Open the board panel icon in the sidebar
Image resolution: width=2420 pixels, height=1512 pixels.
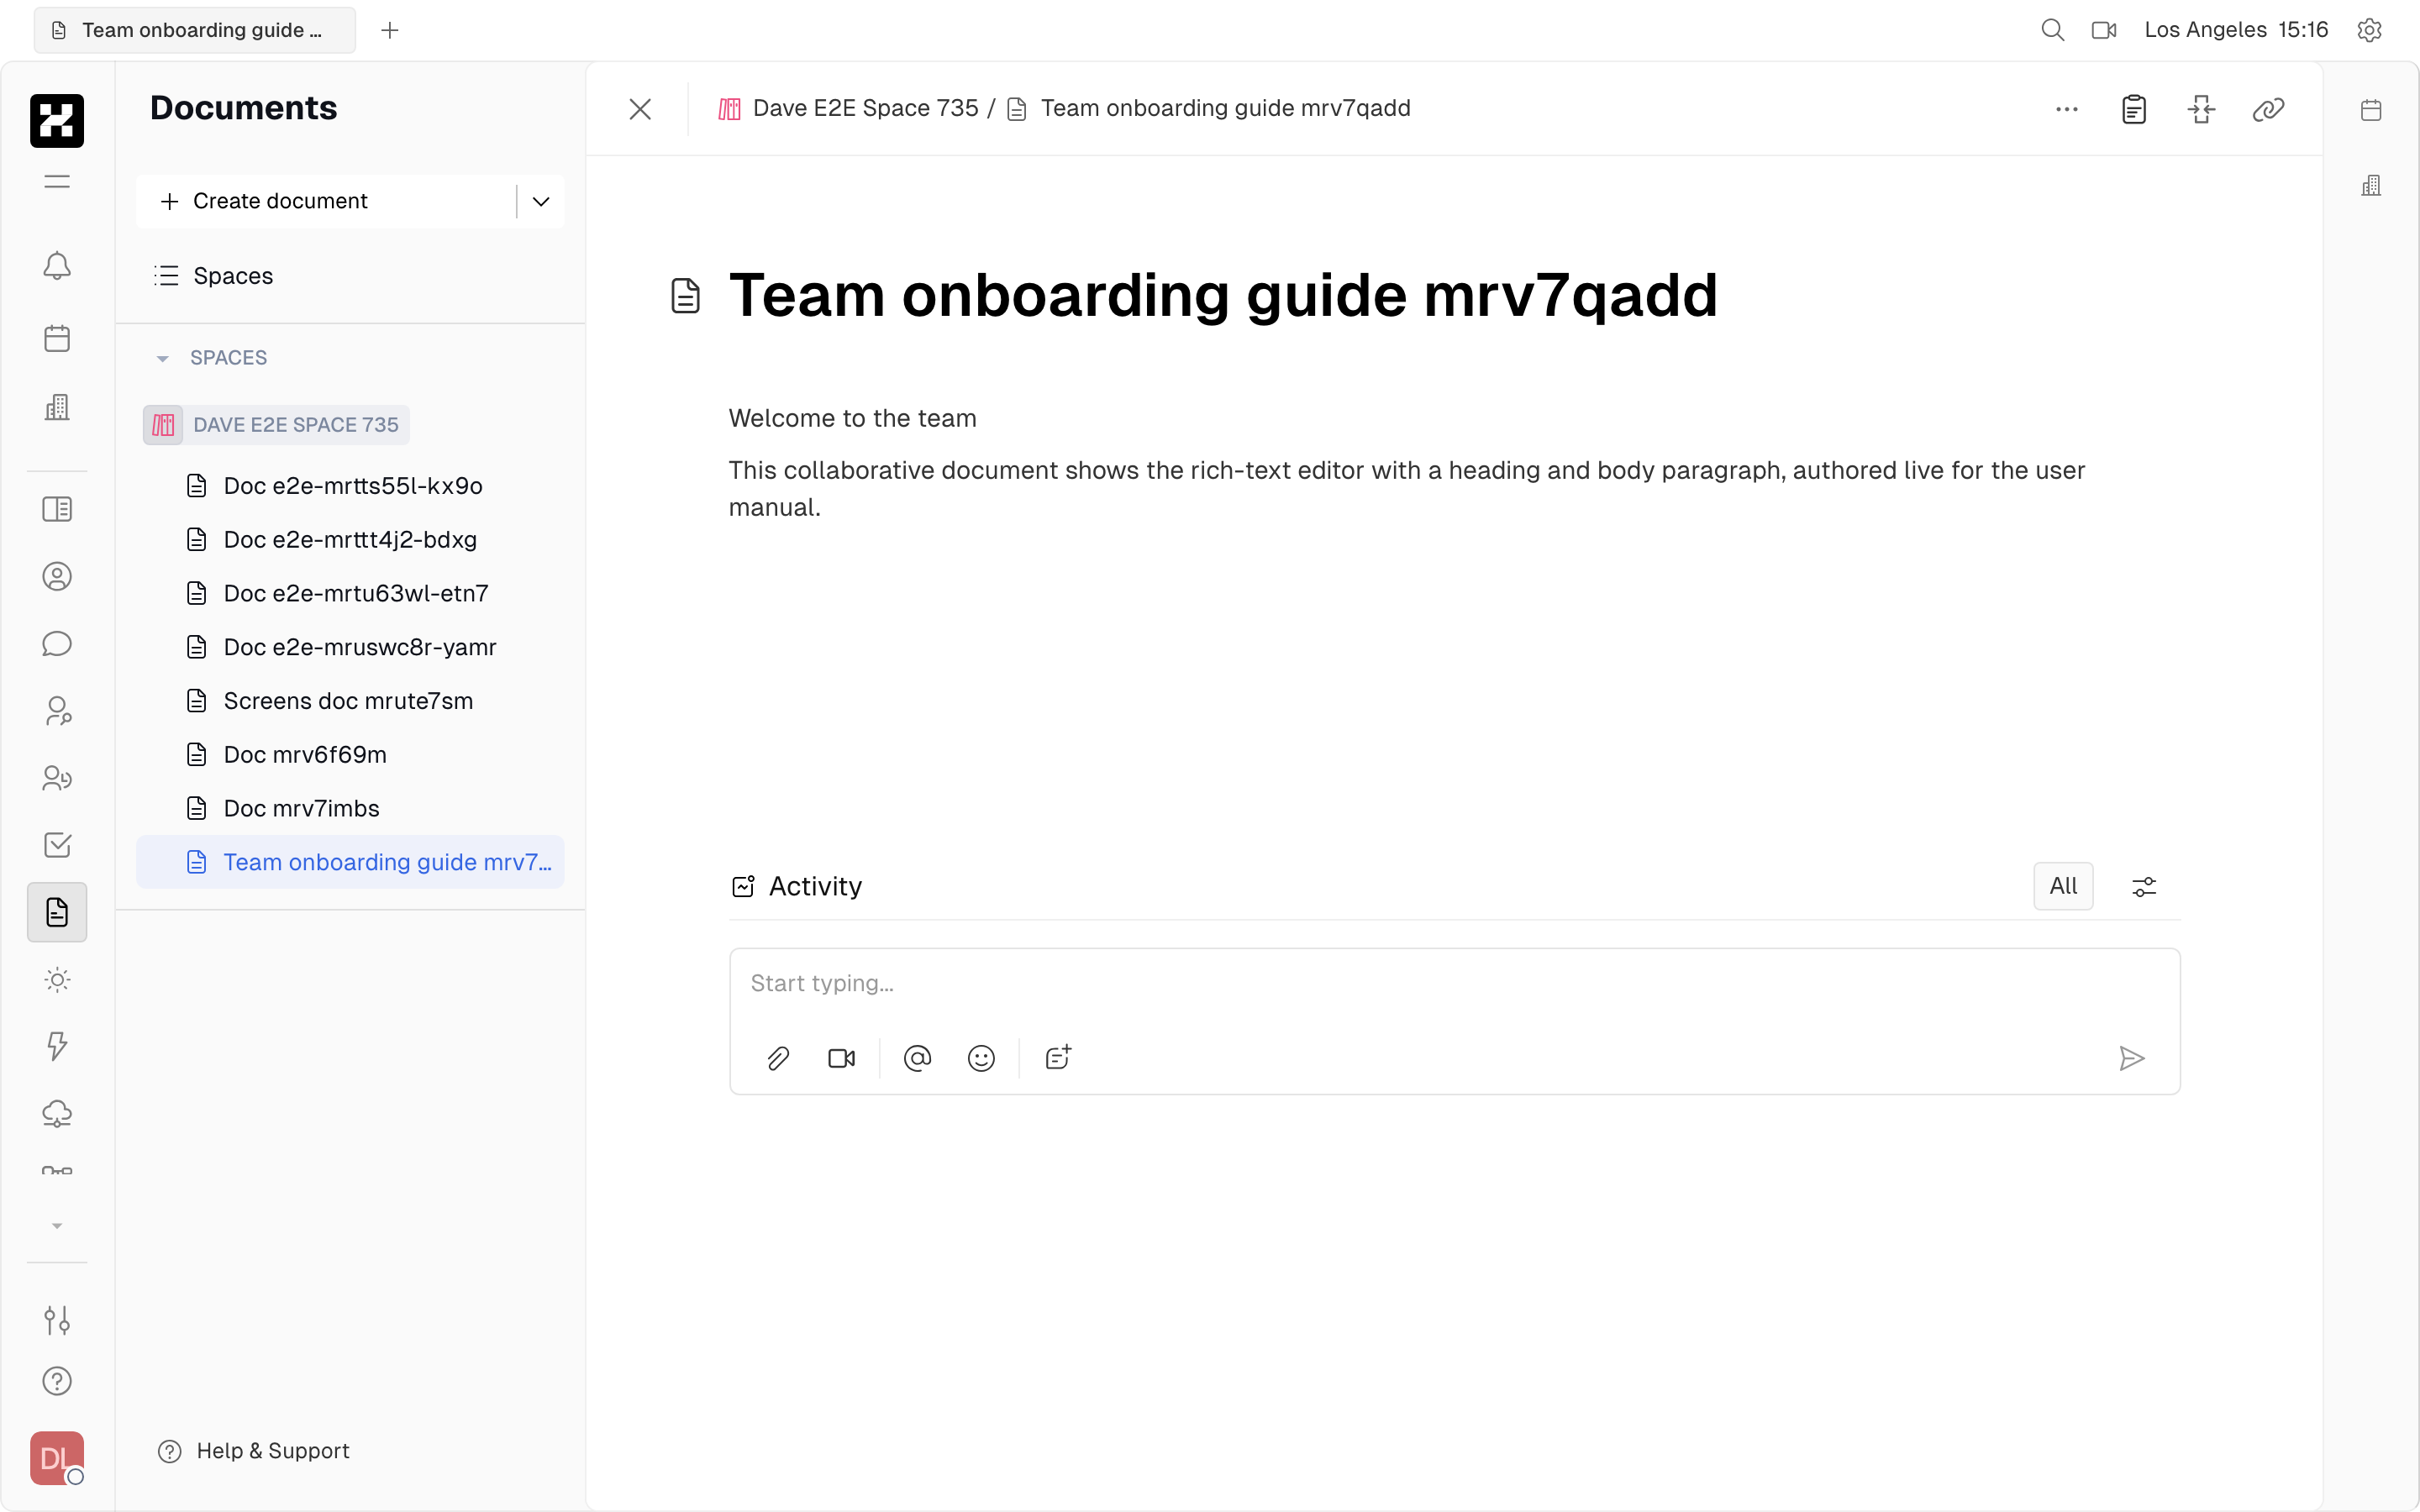57,509
